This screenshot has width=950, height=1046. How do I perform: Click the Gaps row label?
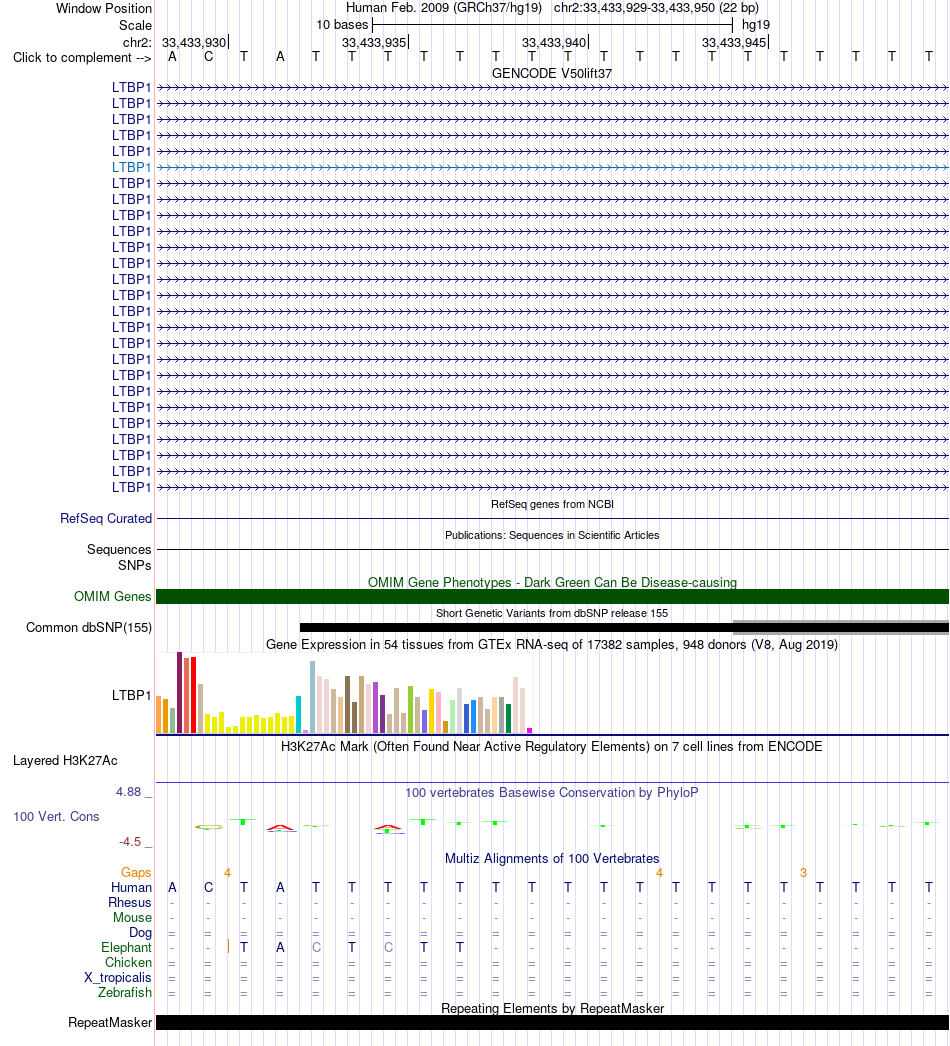pos(136,873)
